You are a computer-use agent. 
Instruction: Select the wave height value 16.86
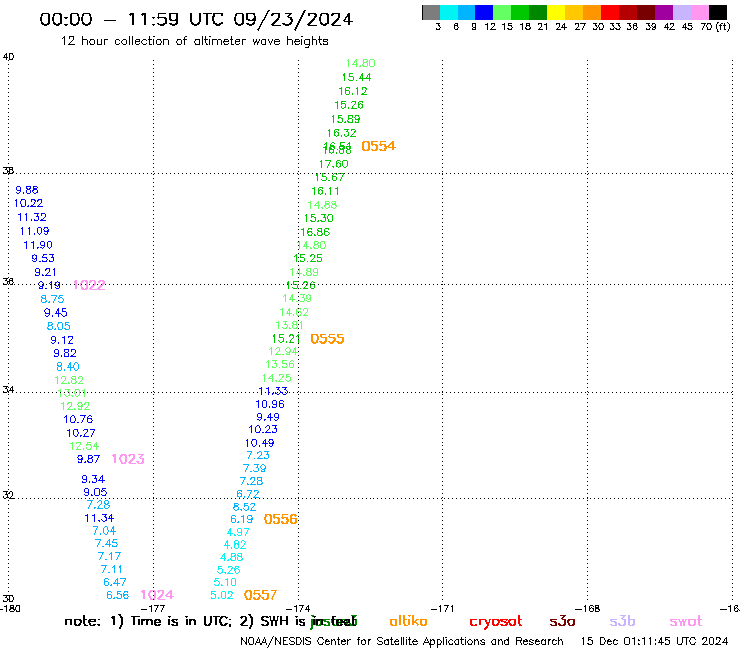pos(315,232)
